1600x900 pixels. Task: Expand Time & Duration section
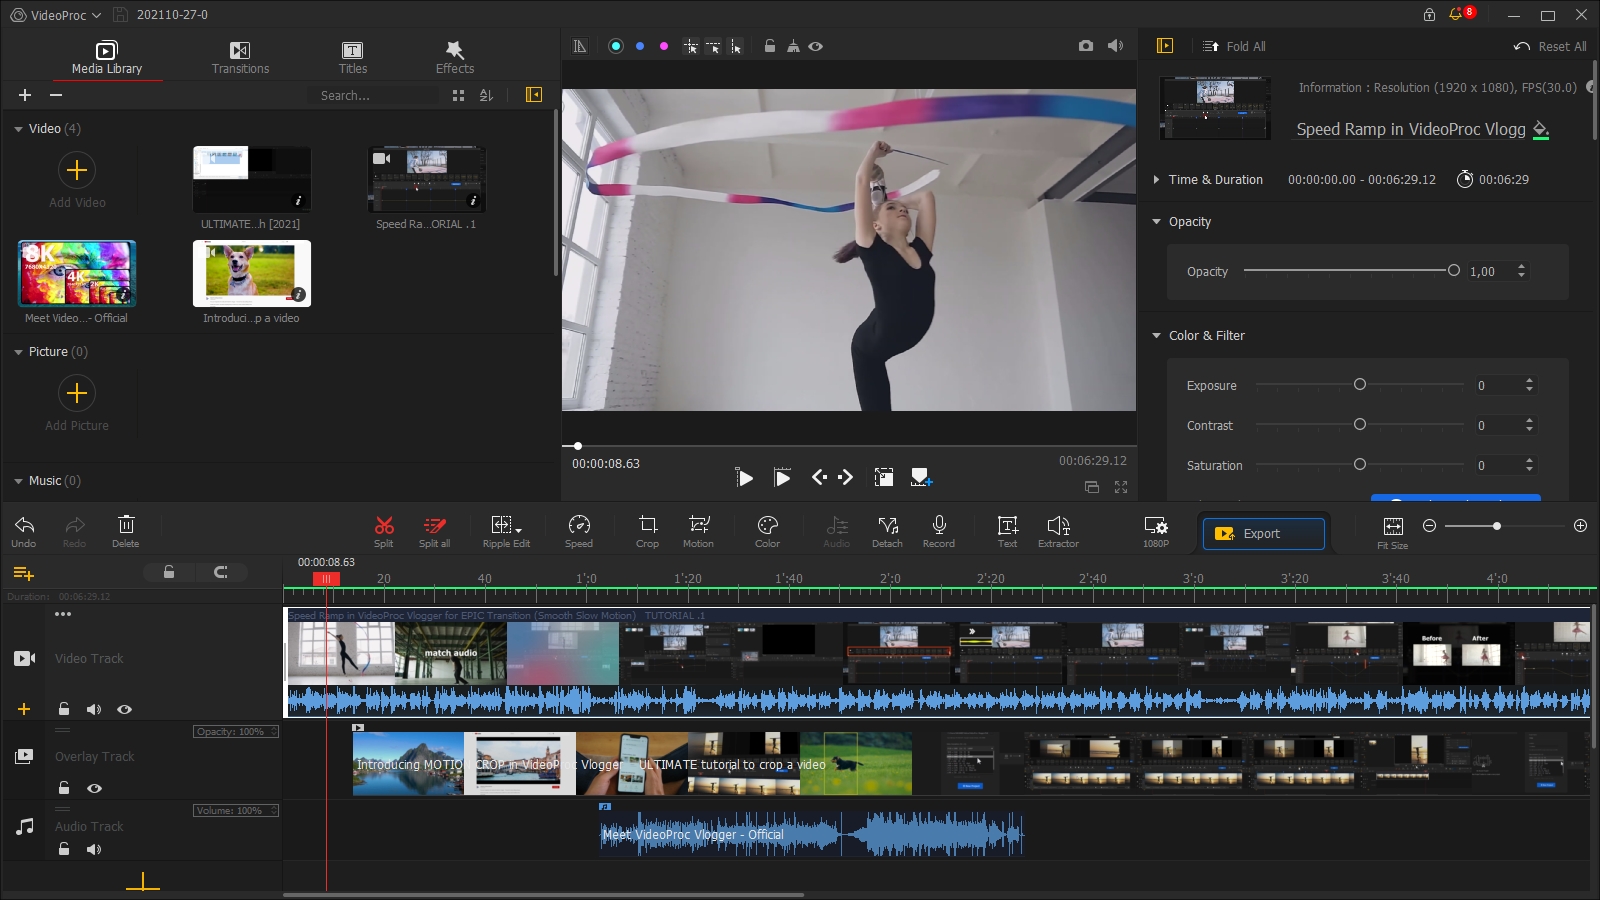(1156, 180)
